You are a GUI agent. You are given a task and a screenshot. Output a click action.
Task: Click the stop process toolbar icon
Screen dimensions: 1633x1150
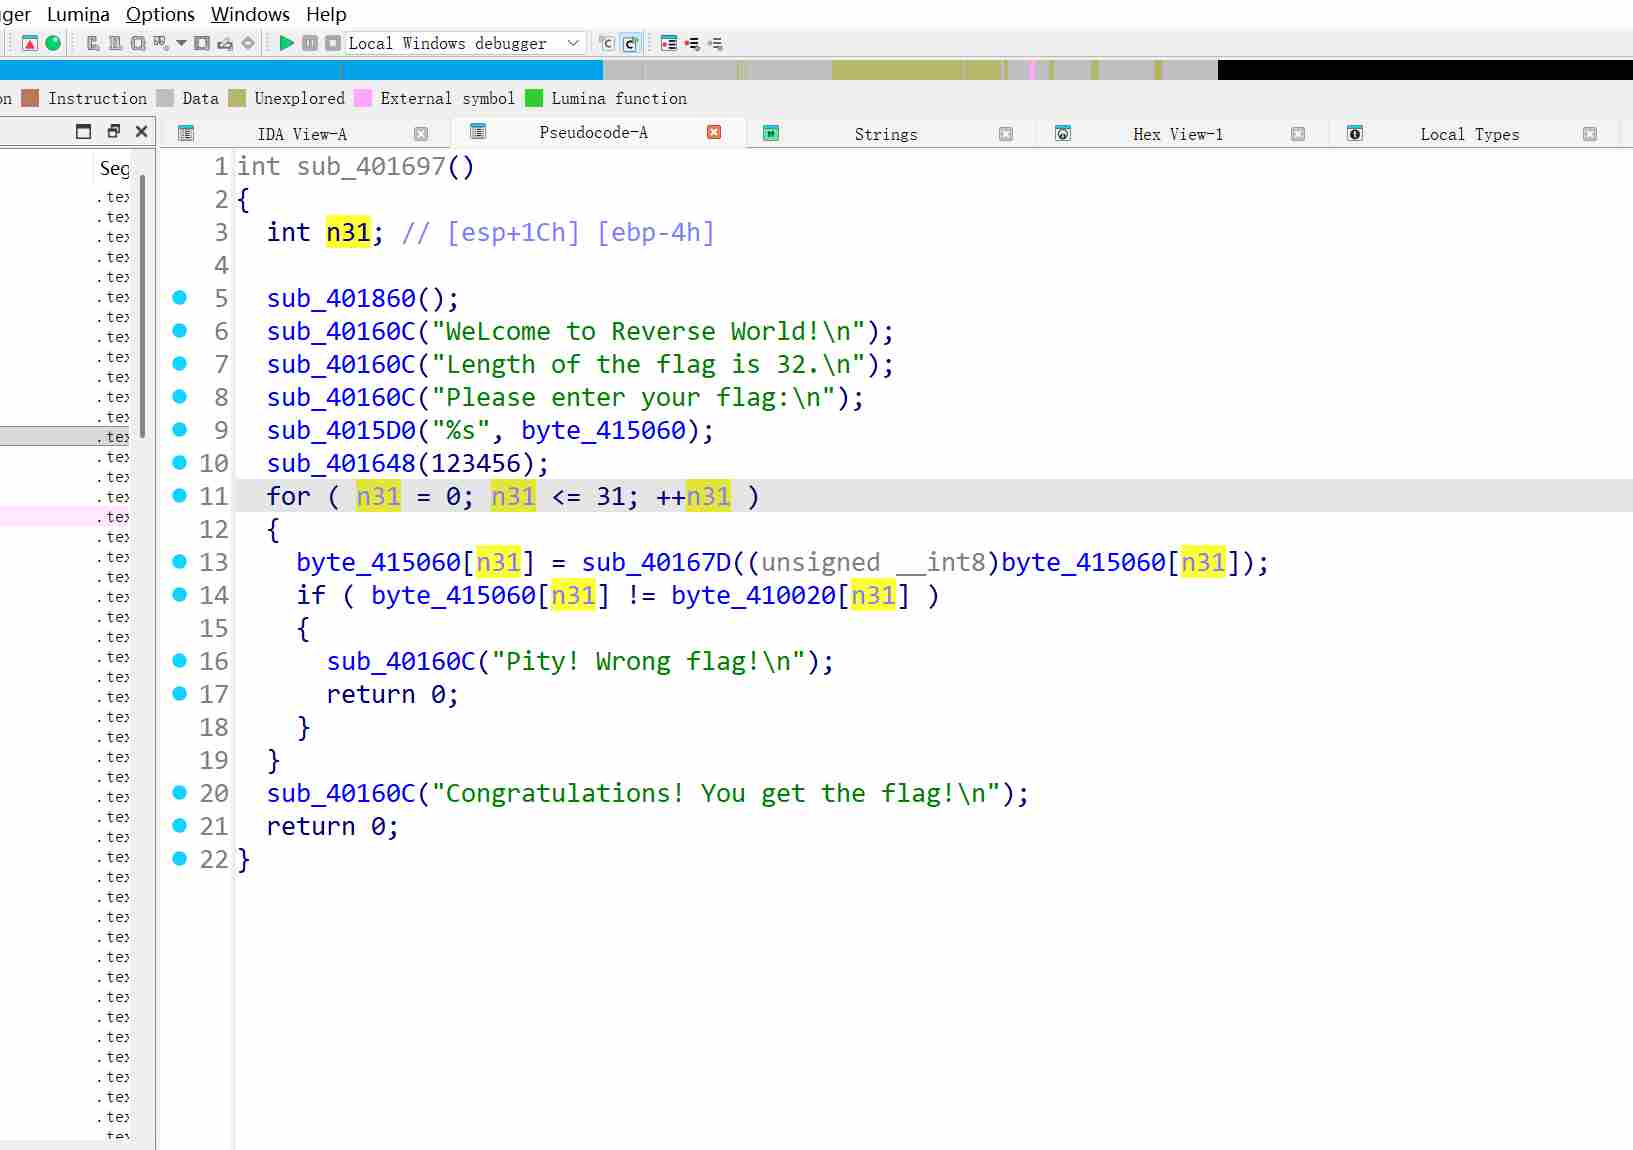coord(332,43)
